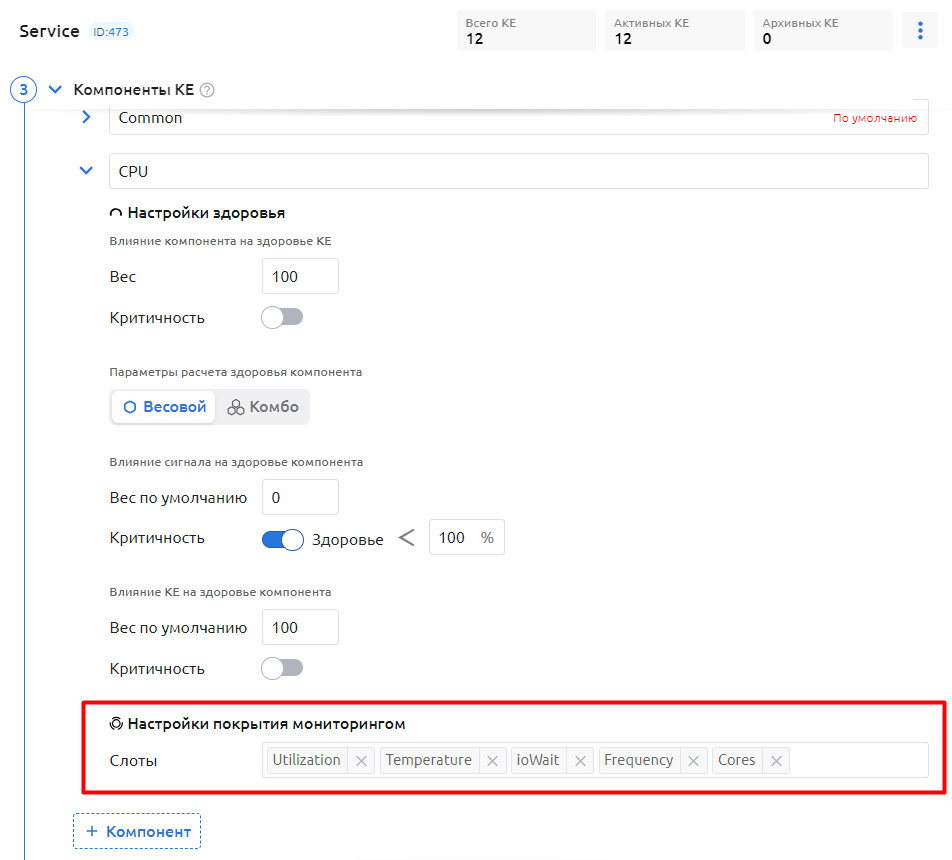Remove the Utilization slot tag
The width and height of the screenshot is (952, 860).
click(x=361, y=761)
